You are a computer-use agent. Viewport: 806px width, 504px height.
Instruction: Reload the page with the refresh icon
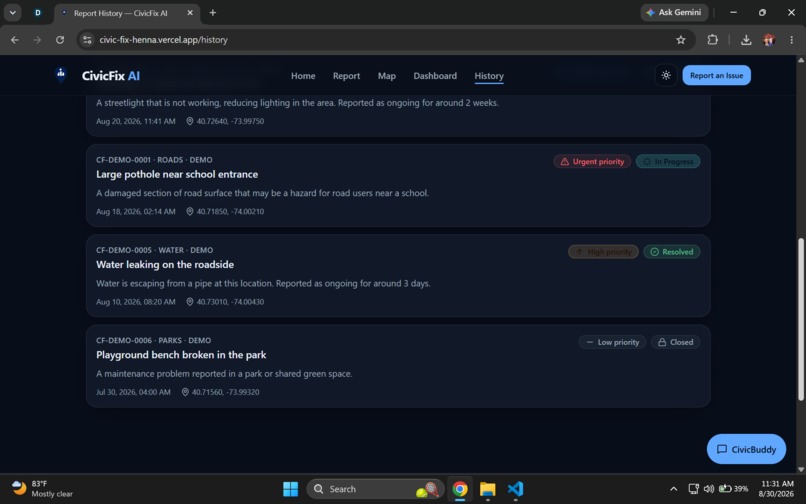60,40
